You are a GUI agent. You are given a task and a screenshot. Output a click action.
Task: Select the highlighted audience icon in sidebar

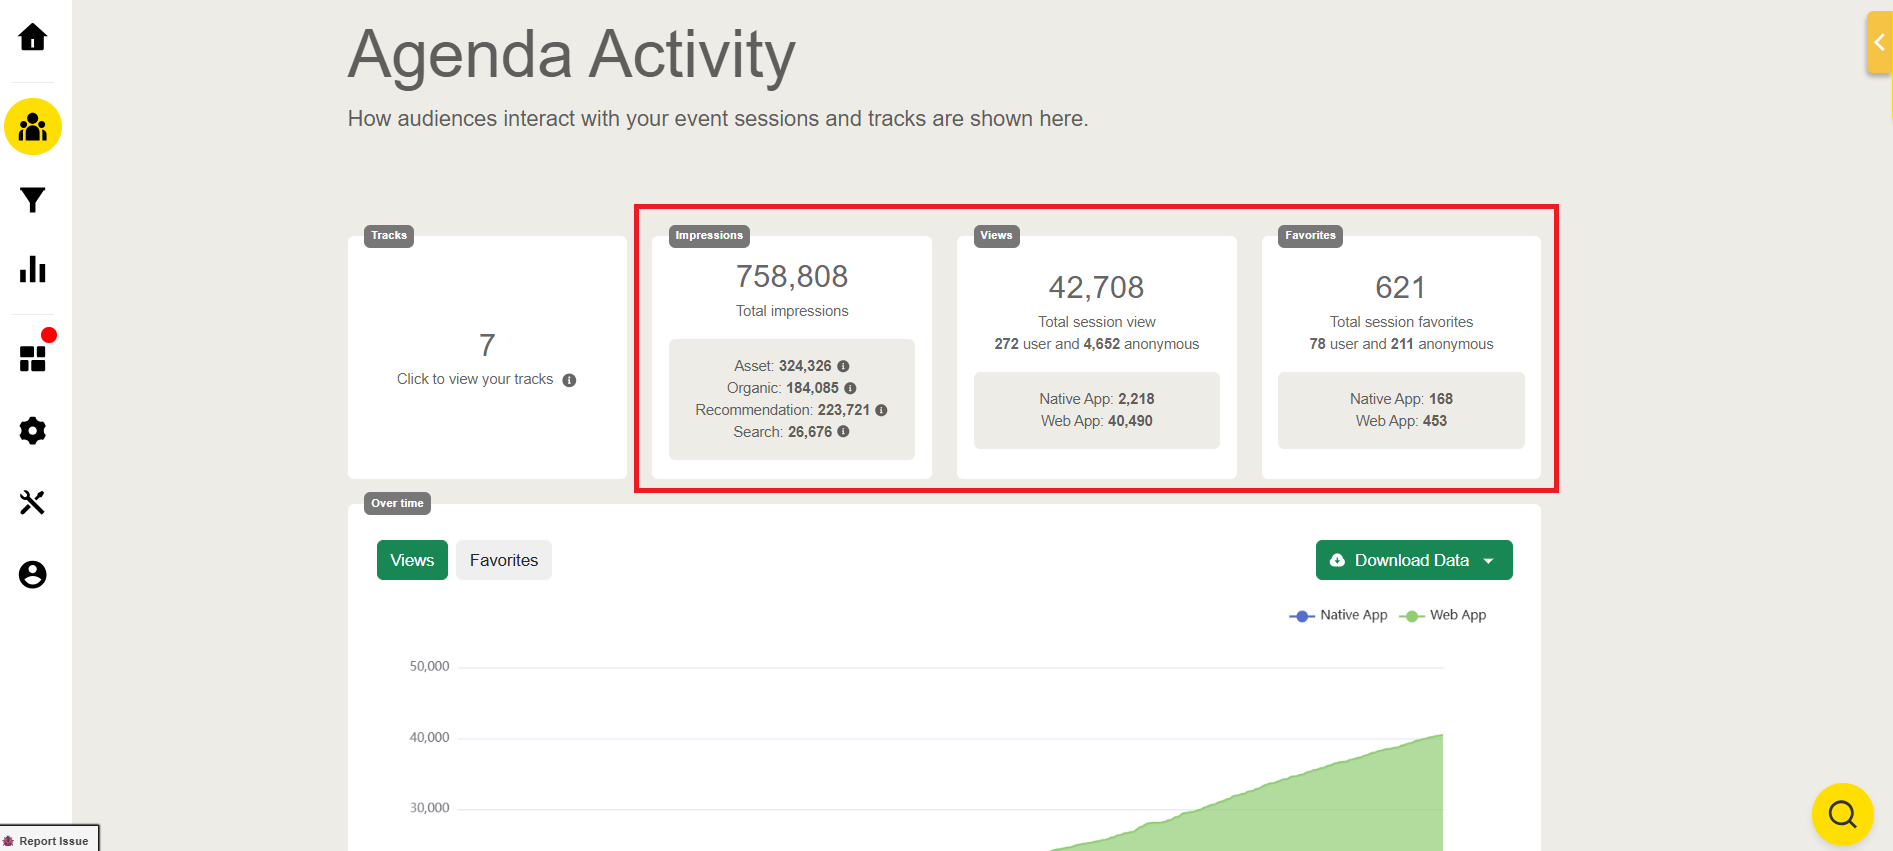tap(33, 127)
